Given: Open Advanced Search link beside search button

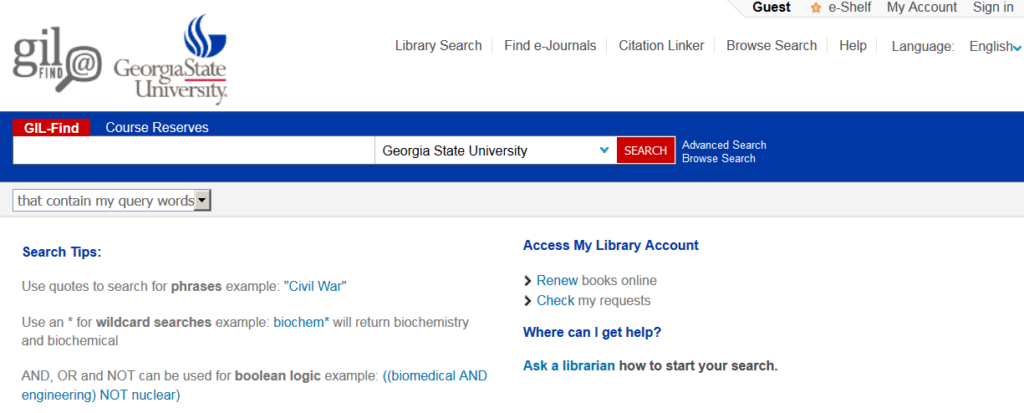Looking at the screenshot, I should pyautogui.click(x=724, y=145).
